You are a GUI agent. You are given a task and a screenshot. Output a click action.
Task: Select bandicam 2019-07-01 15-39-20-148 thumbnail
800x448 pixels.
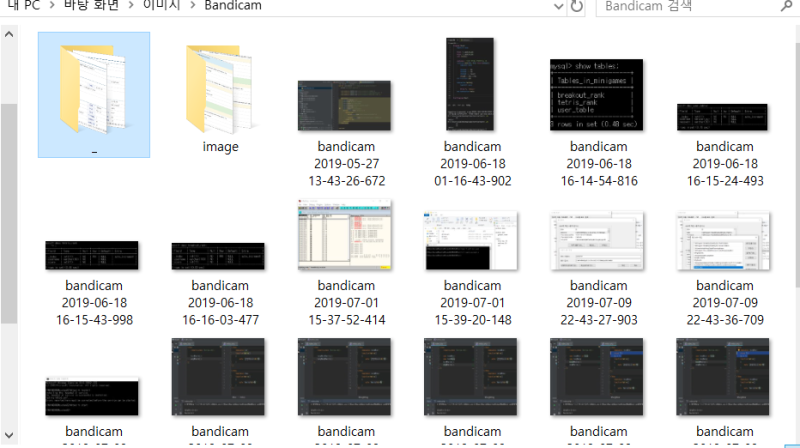tap(471, 241)
